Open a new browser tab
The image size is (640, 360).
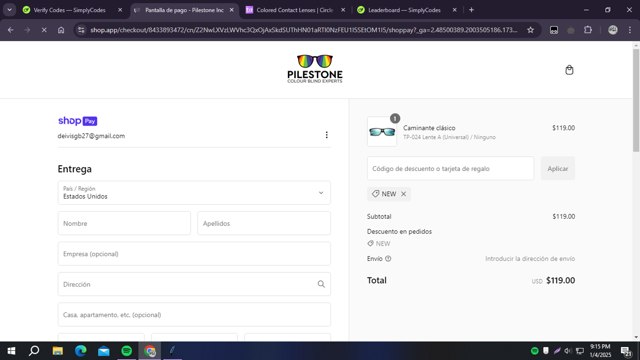[x=471, y=10]
